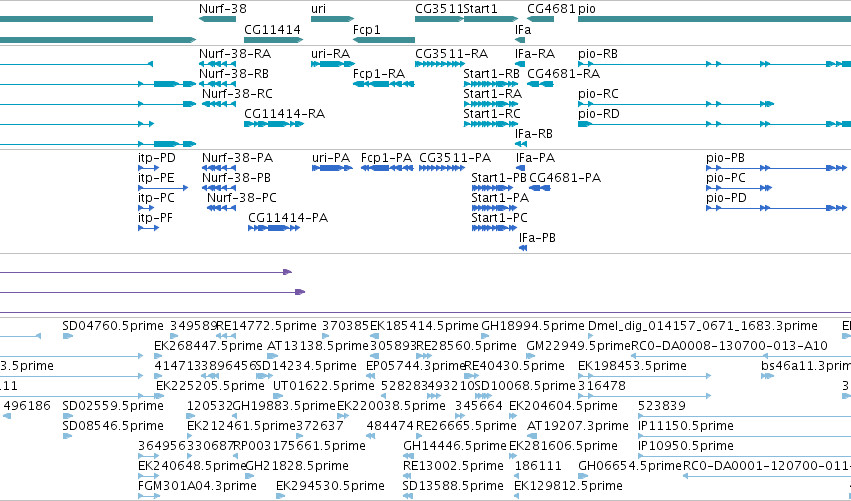851x501 pixels.
Task: Select the pio-PD protein line
Action: tap(777, 208)
